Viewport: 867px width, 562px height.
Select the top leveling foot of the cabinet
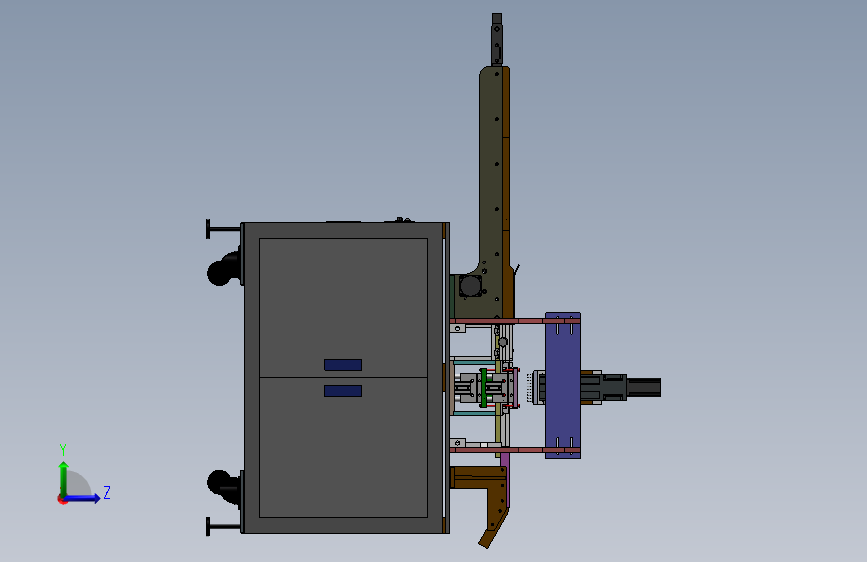point(223,229)
